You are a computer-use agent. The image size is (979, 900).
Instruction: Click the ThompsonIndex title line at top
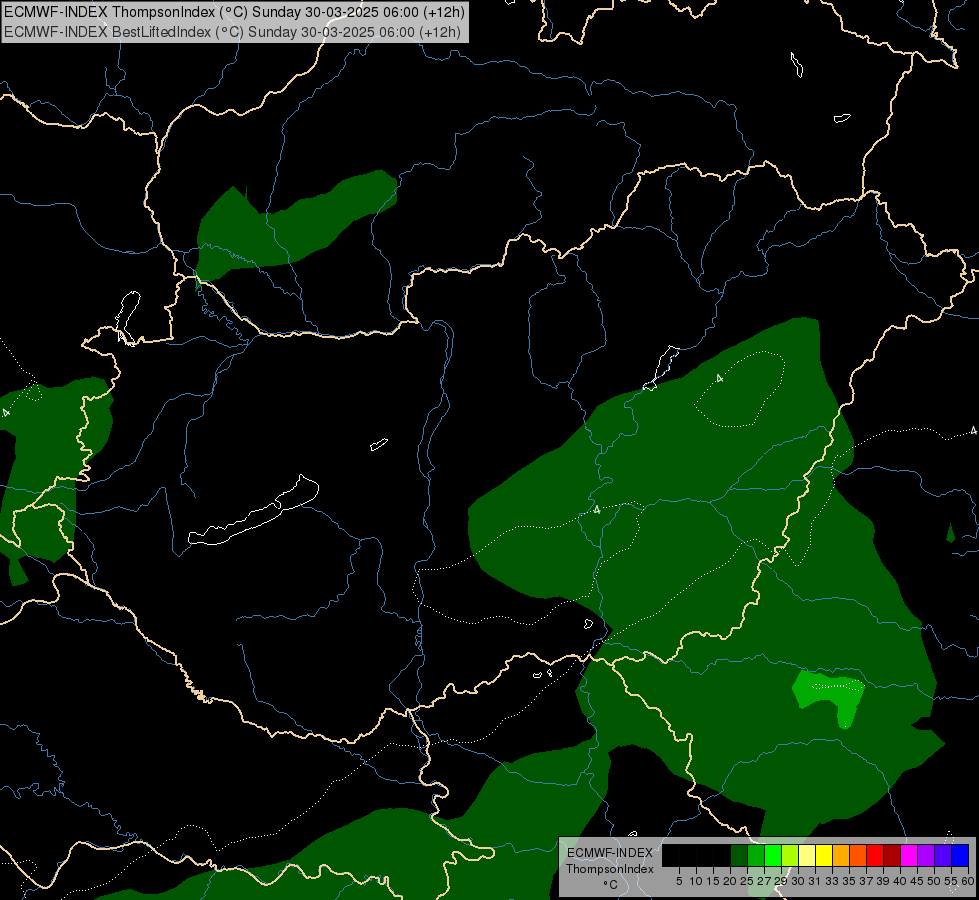(x=234, y=12)
